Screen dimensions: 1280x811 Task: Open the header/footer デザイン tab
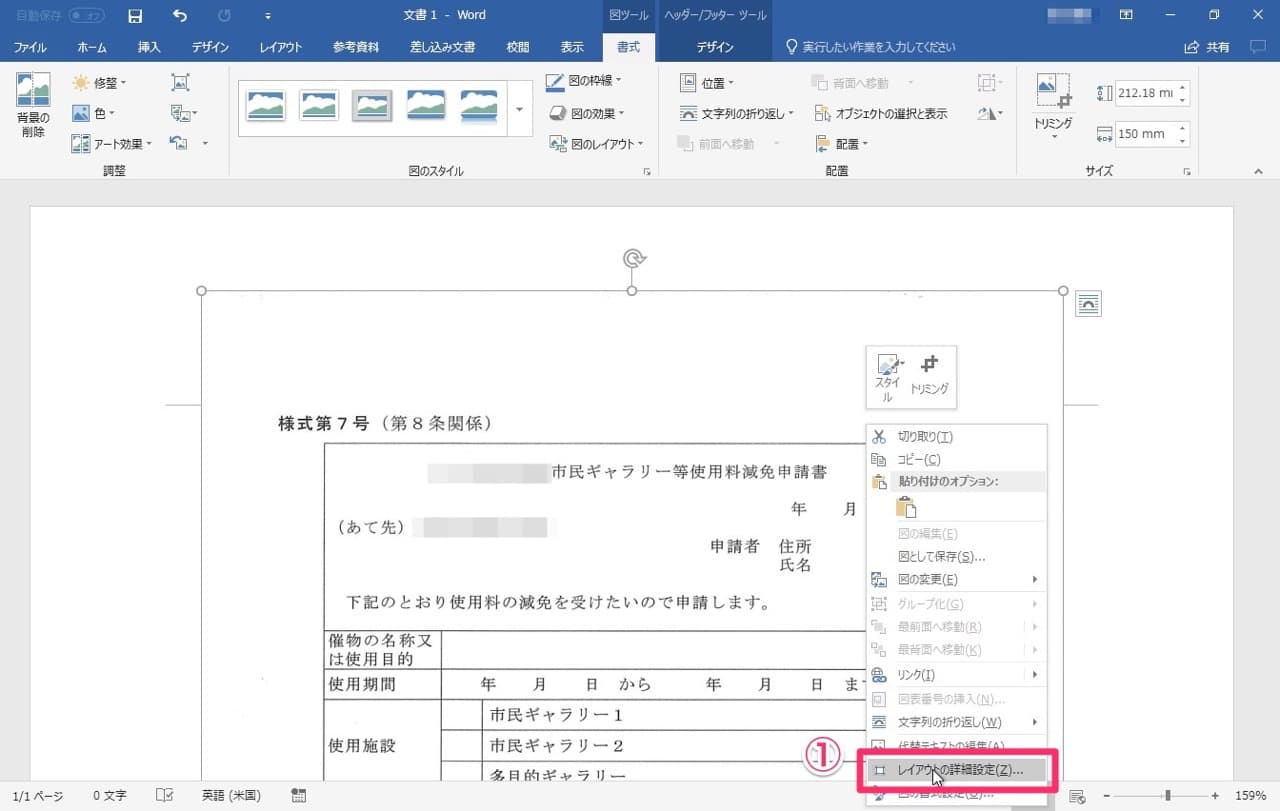[715, 47]
